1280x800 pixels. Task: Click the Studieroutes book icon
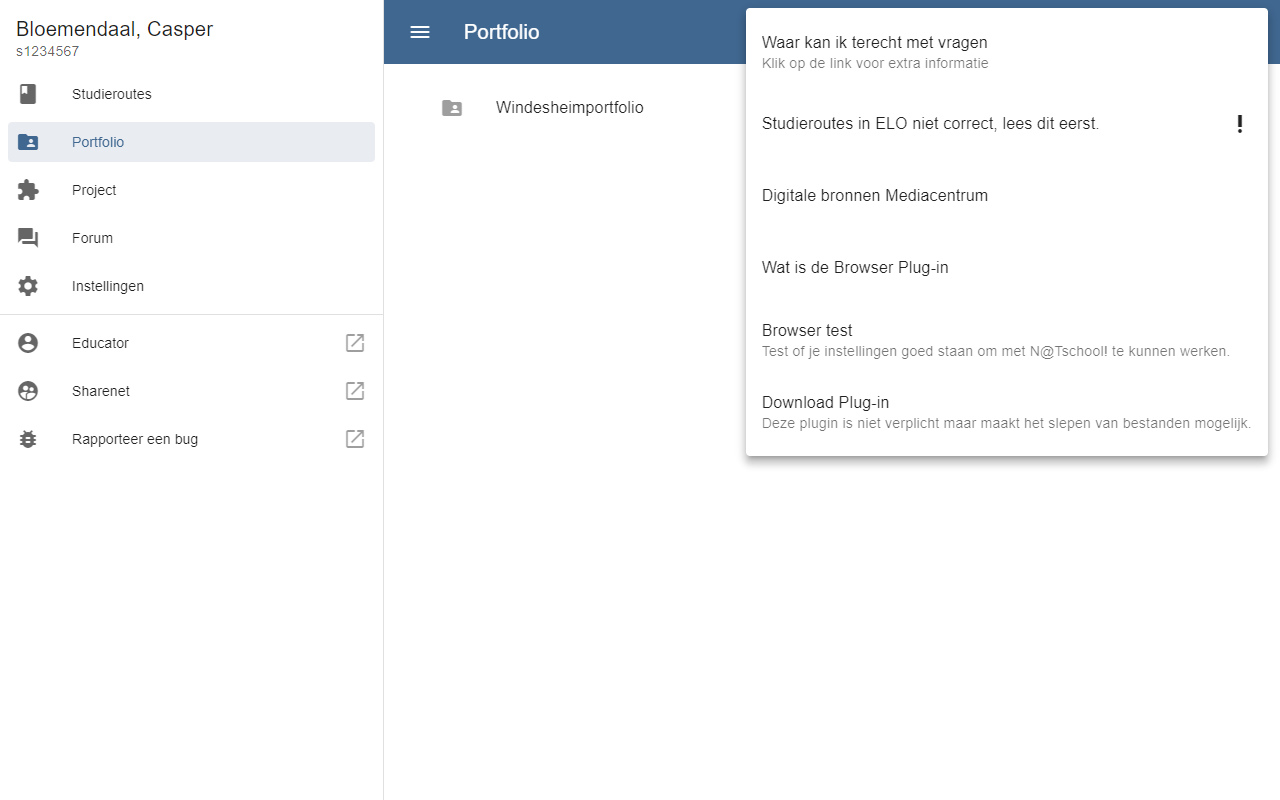pyautogui.click(x=28, y=94)
